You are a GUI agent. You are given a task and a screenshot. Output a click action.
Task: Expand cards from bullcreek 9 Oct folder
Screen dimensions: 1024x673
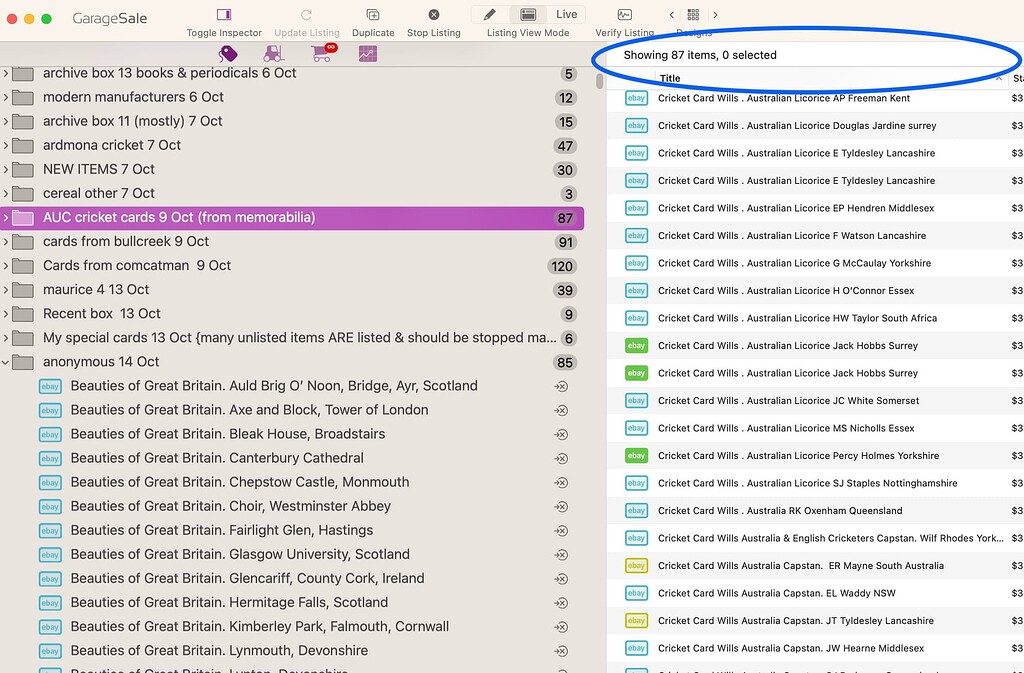[5, 242]
